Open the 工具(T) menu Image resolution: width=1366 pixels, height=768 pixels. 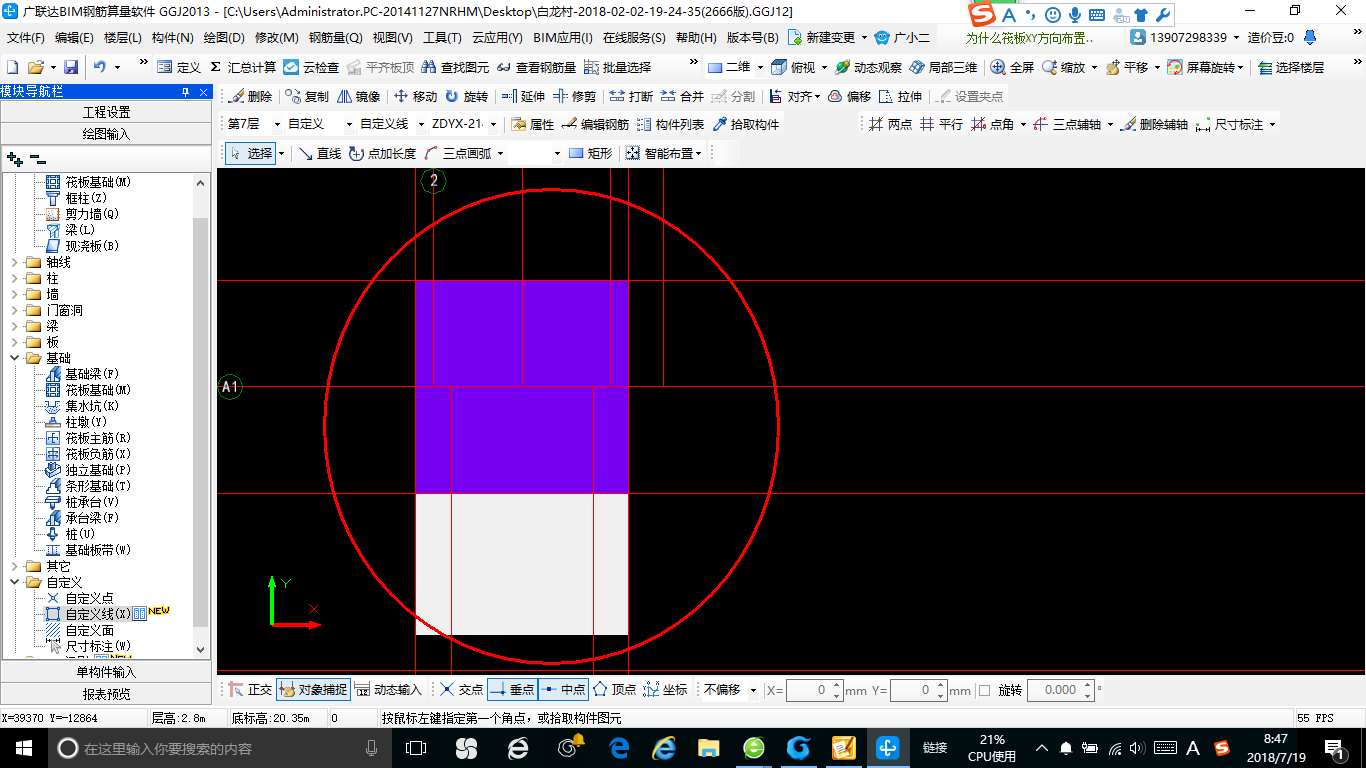442,37
